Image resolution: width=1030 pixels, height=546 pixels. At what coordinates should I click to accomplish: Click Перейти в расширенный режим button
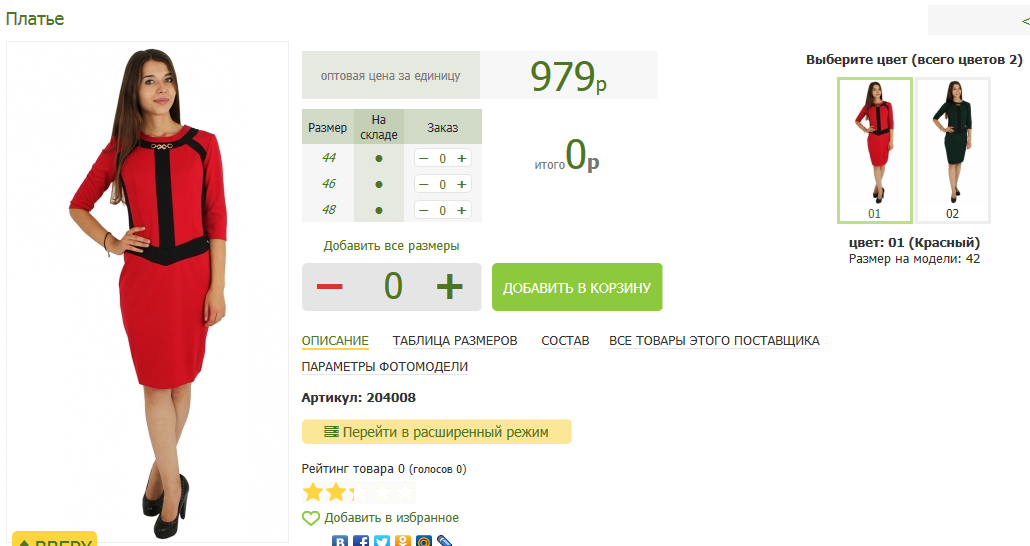[436, 432]
